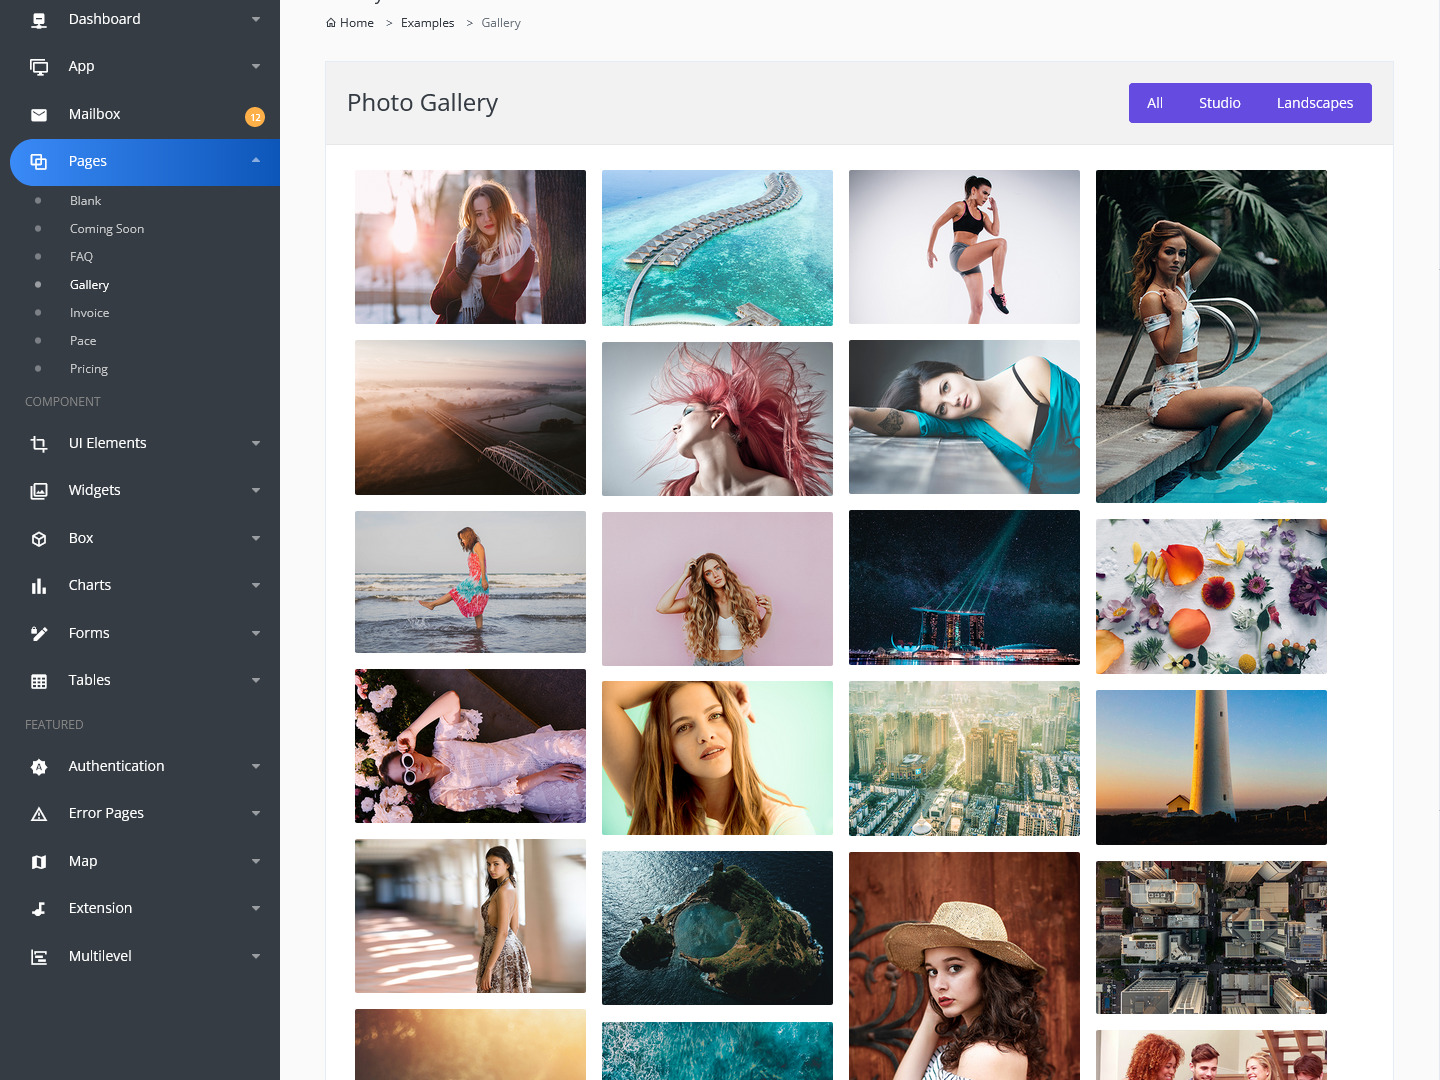
Task: Open the straw hat woman photo
Action: coord(964,966)
